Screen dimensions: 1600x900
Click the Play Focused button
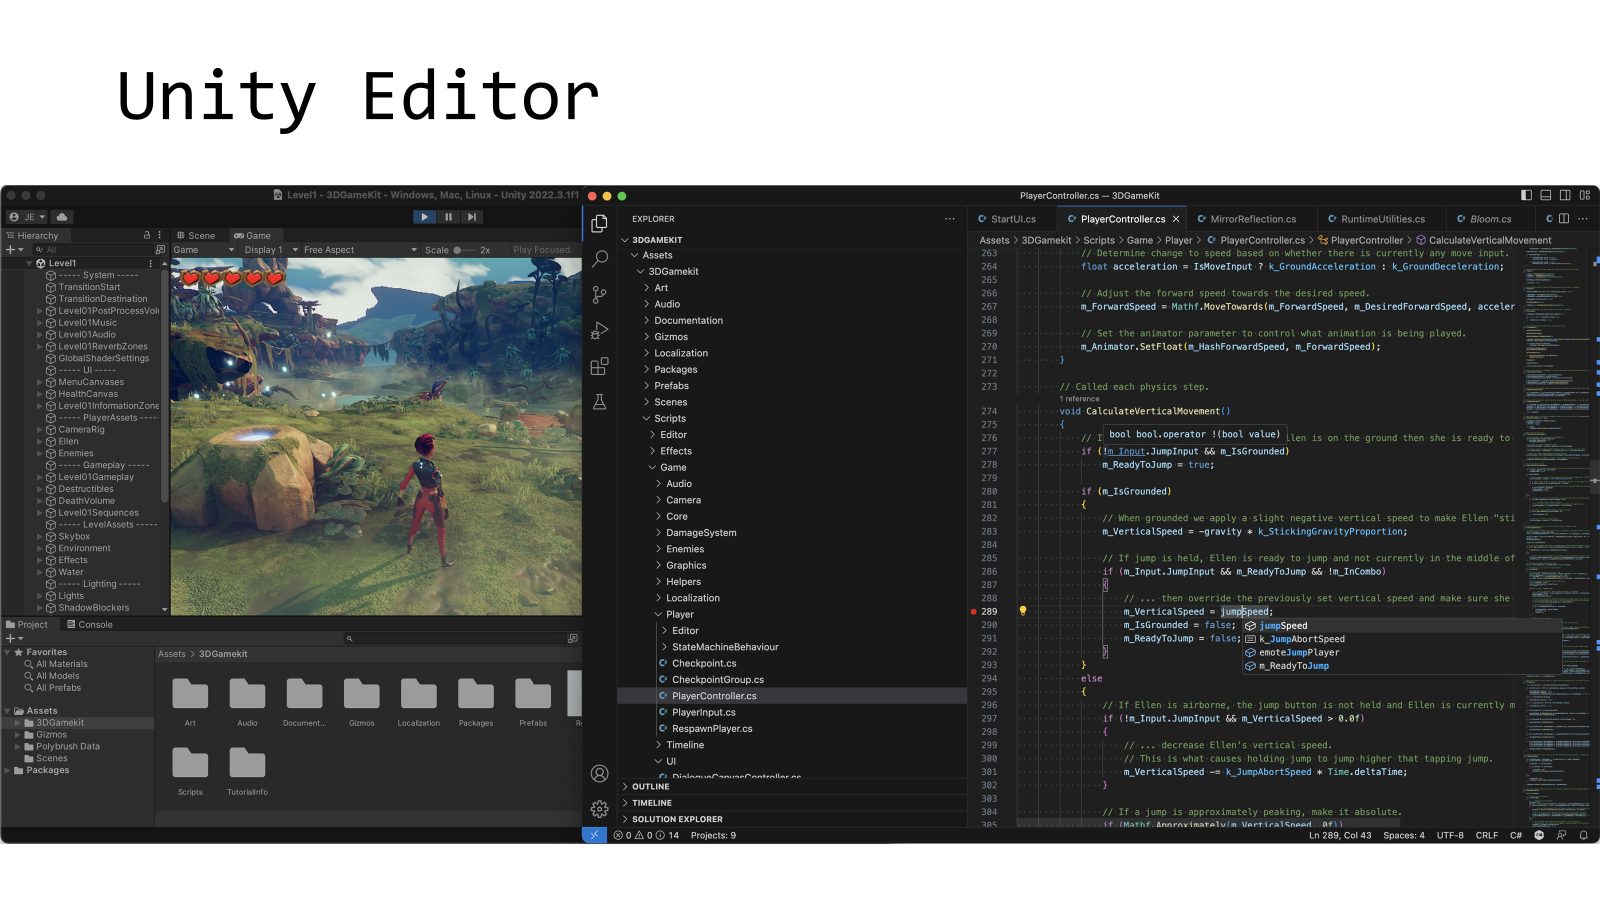pos(541,250)
